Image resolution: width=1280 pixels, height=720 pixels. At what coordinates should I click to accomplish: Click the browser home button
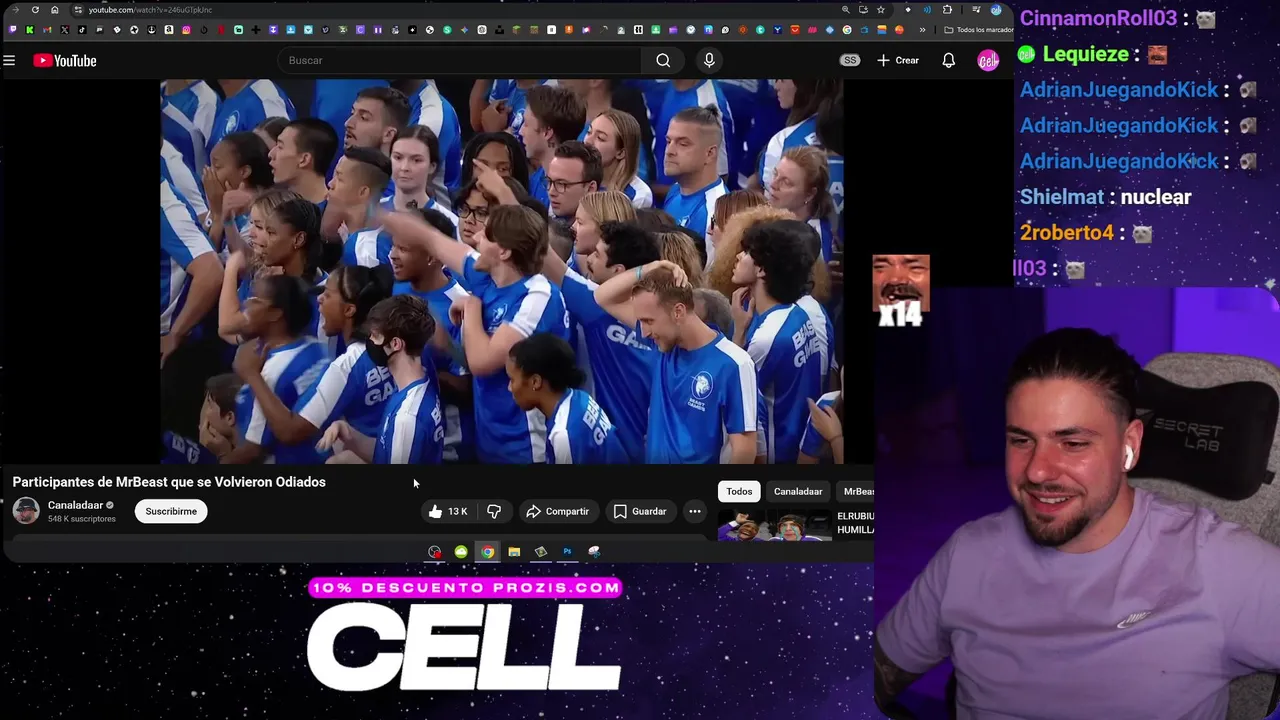pyautogui.click(x=55, y=10)
